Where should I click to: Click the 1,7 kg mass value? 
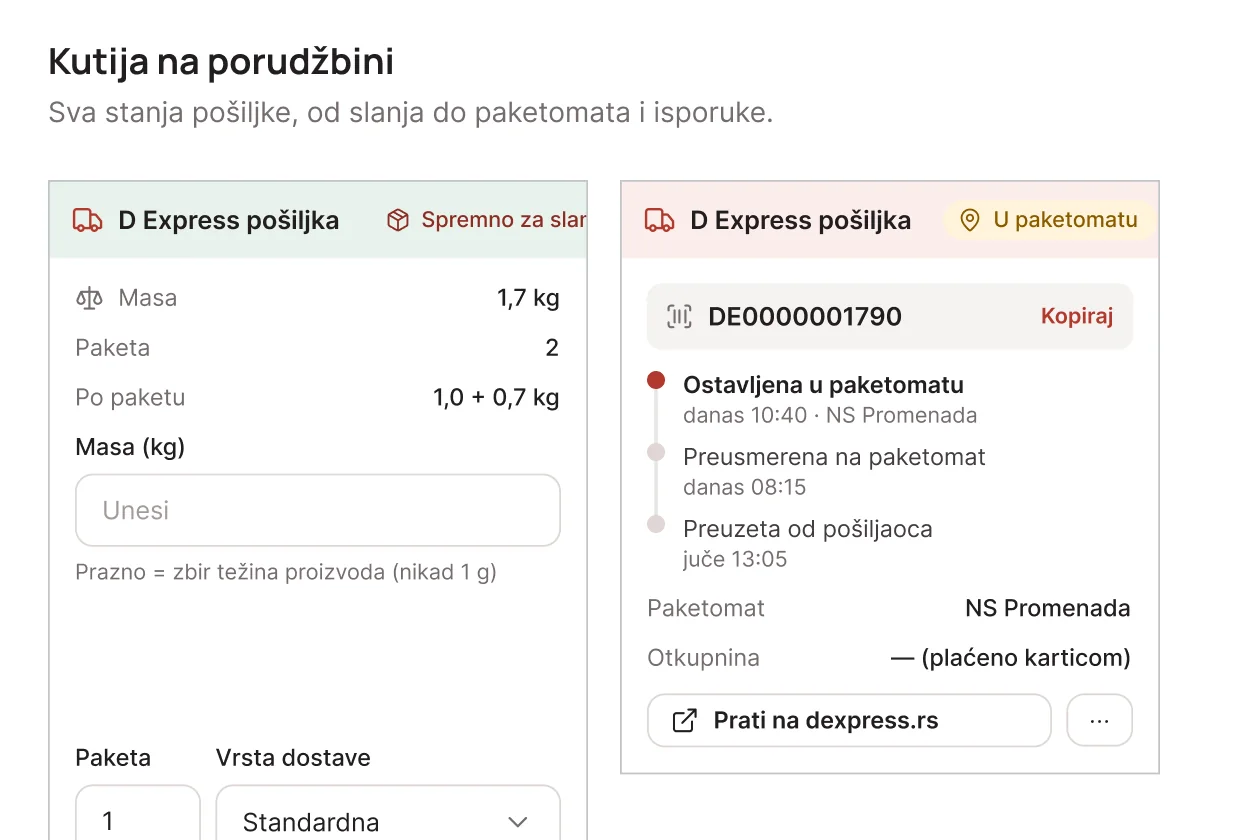528,298
